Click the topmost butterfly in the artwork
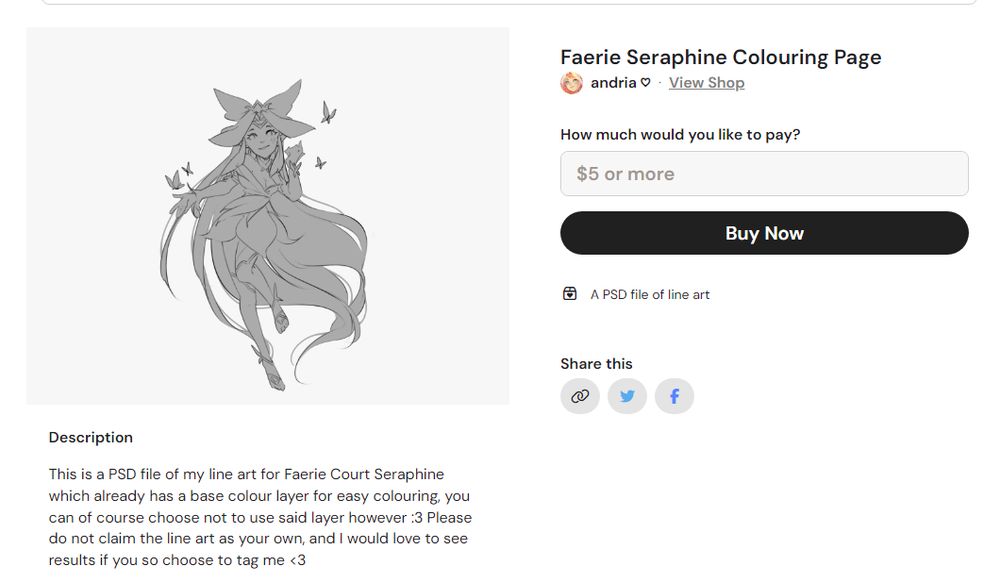 [x=327, y=113]
